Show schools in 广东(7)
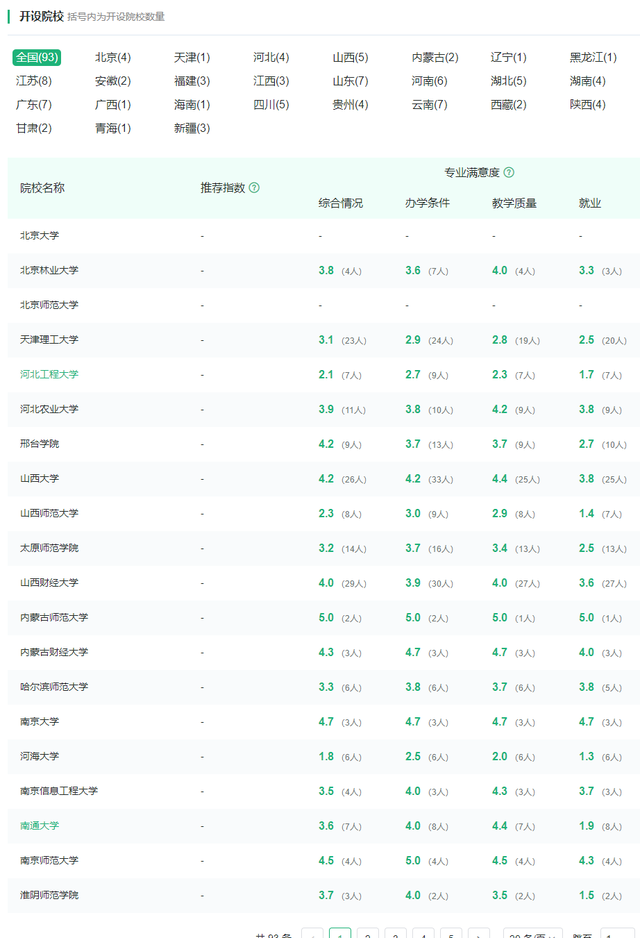 tap(34, 105)
